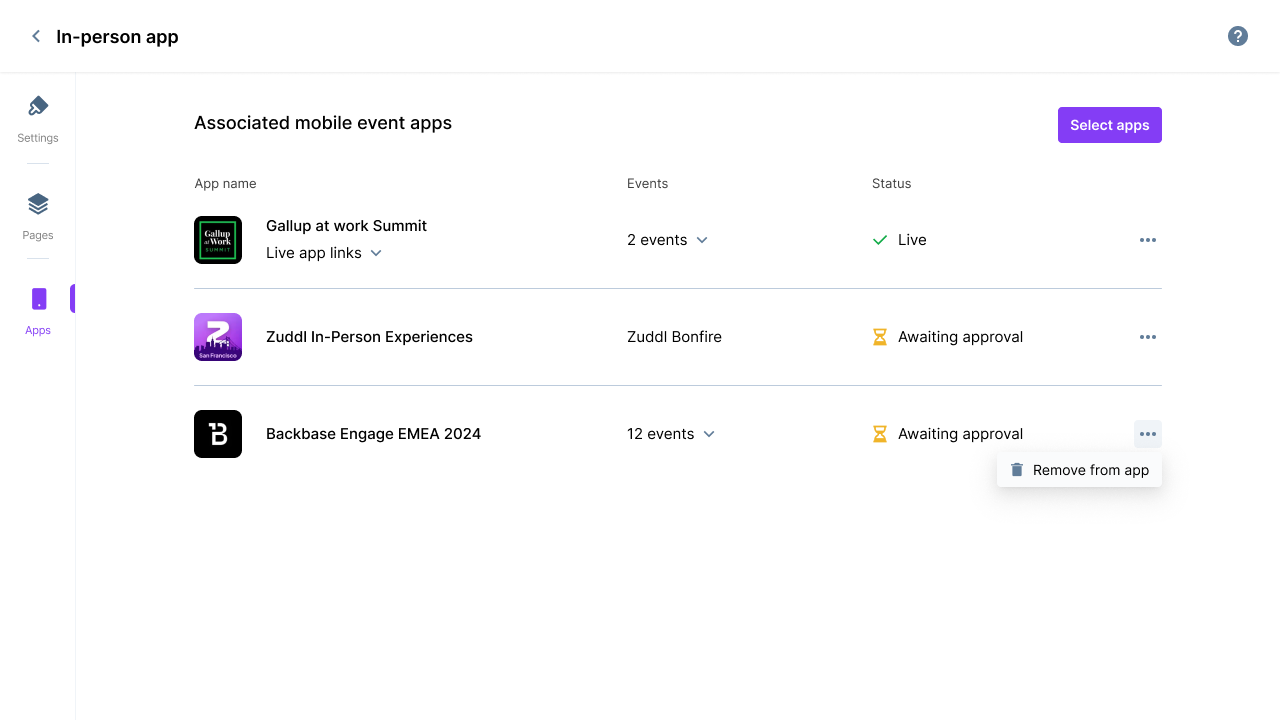Open the help question mark icon
This screenshot has width=1280, height=720.
point(1238,36)
